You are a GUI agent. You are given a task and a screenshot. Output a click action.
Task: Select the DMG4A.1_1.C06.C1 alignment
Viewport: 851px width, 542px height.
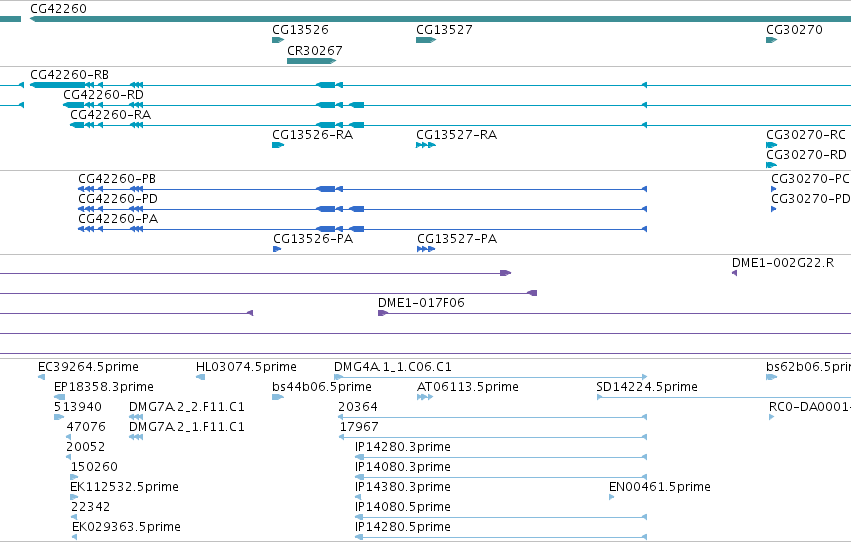click(x=491, y=377)
